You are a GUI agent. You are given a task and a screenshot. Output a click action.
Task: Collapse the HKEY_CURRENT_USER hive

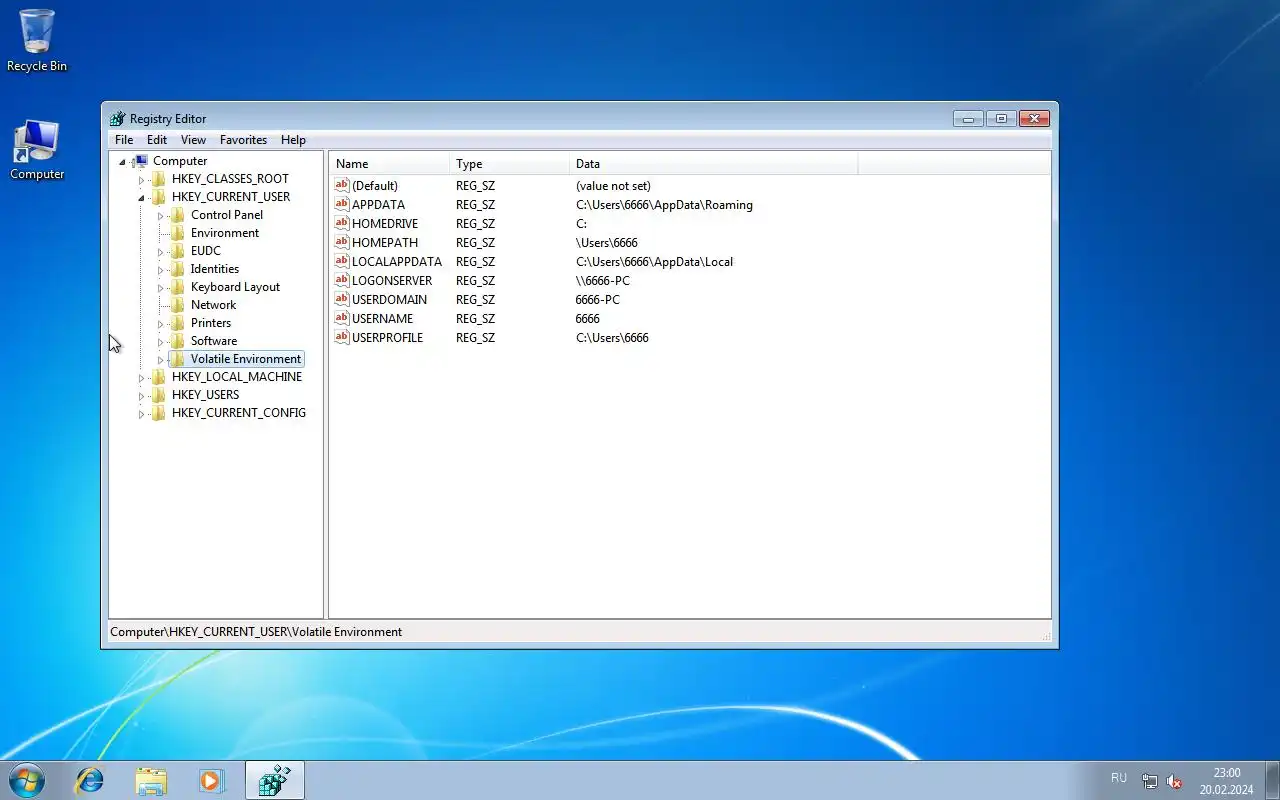pyautogui.click(x=141, y=198)
